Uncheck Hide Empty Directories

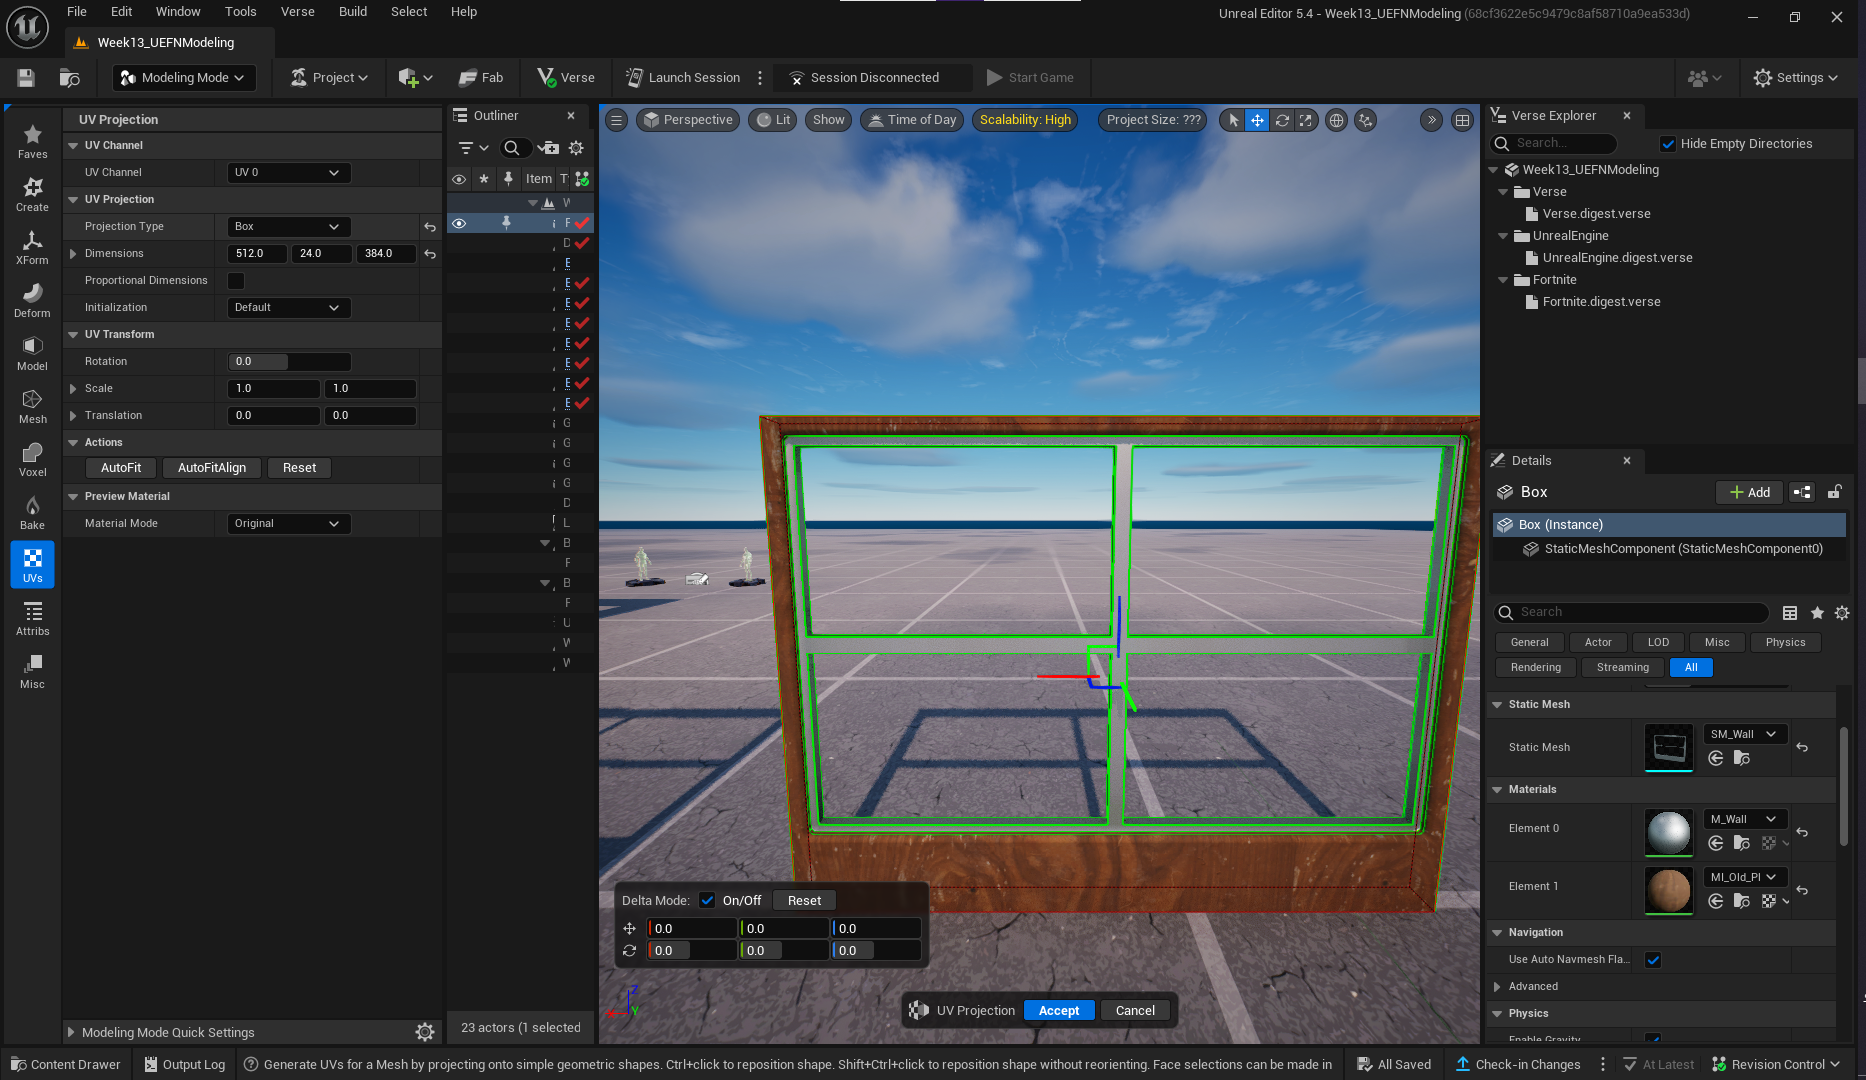[1668, 144]
